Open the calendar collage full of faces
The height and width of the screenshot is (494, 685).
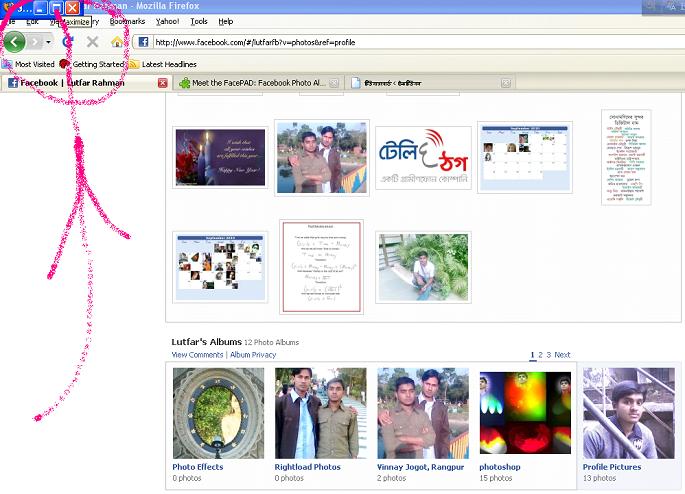pos(220,267)
